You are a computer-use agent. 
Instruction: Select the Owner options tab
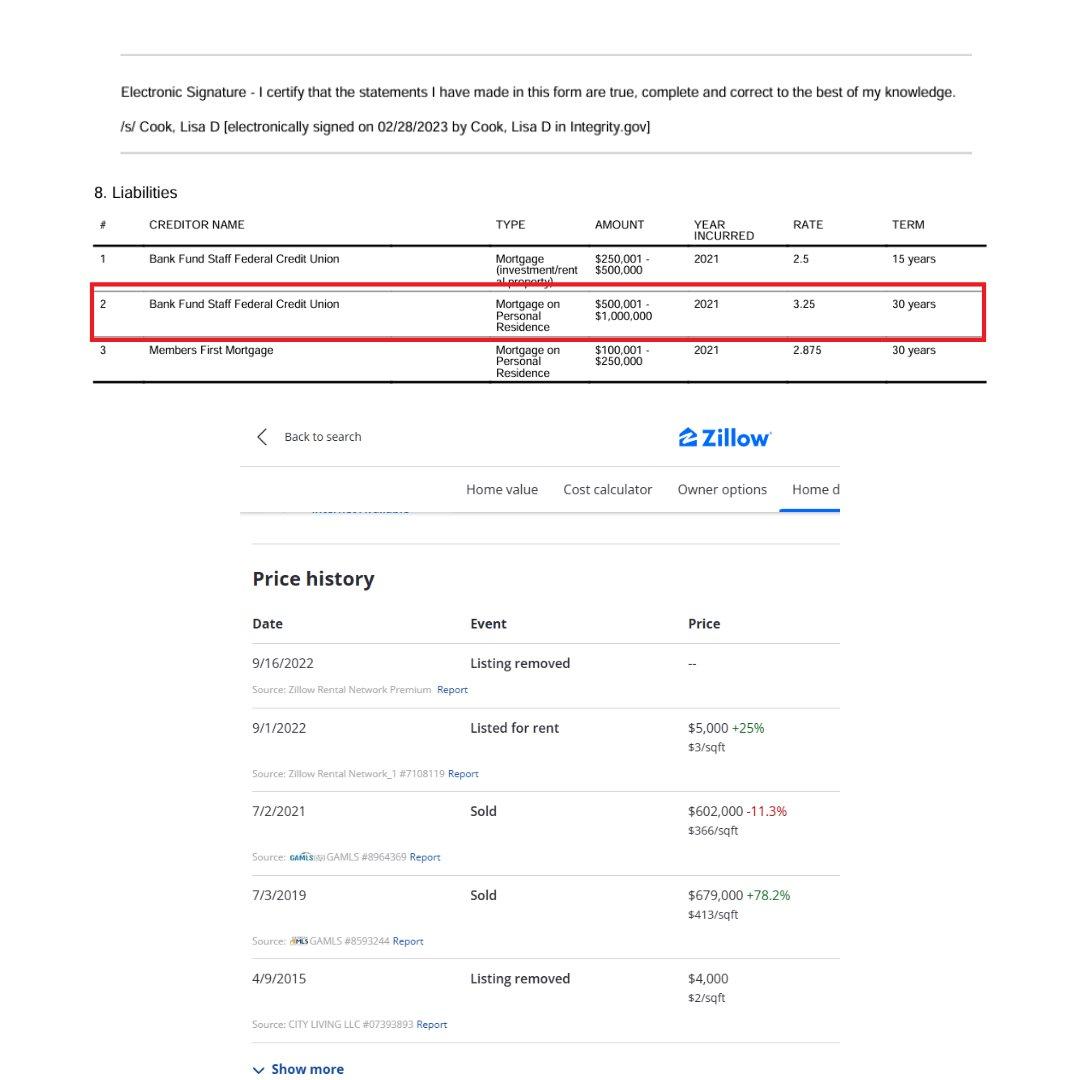[x=722, y=489]
